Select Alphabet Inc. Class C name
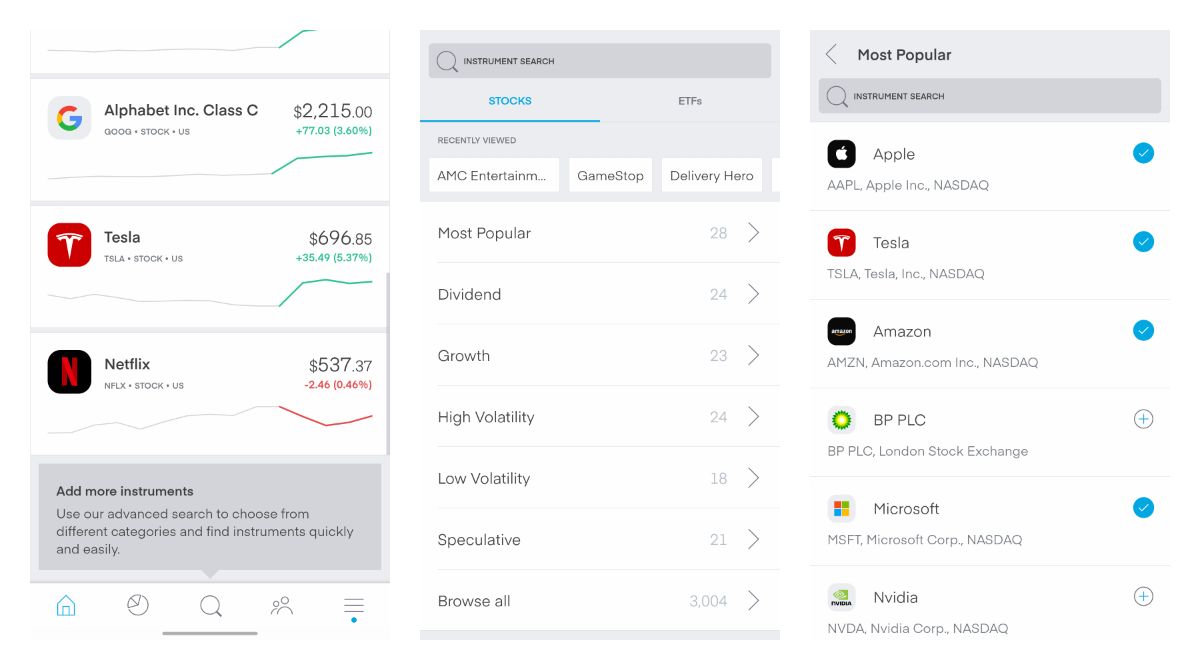Screen dimensions: 1200x670 click(181, 110)
